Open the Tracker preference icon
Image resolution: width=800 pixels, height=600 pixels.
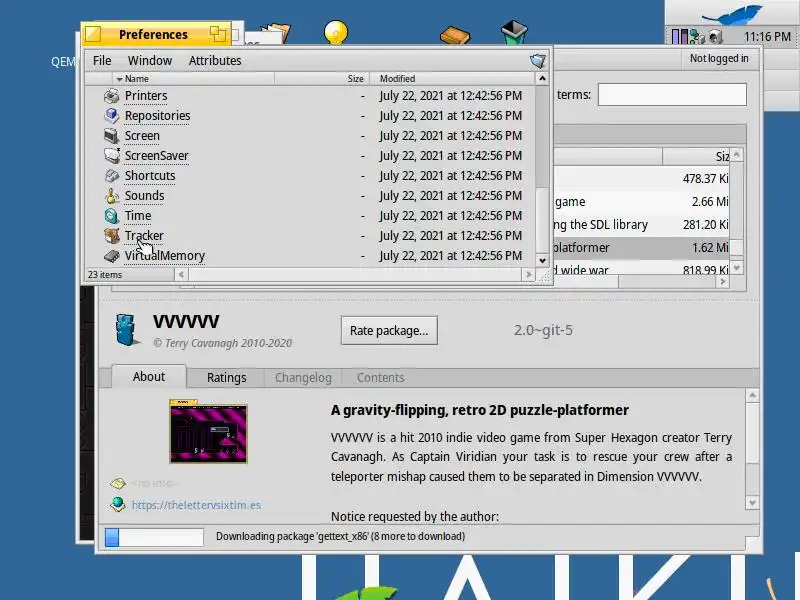pyautogui.click(x=111, y=236)
